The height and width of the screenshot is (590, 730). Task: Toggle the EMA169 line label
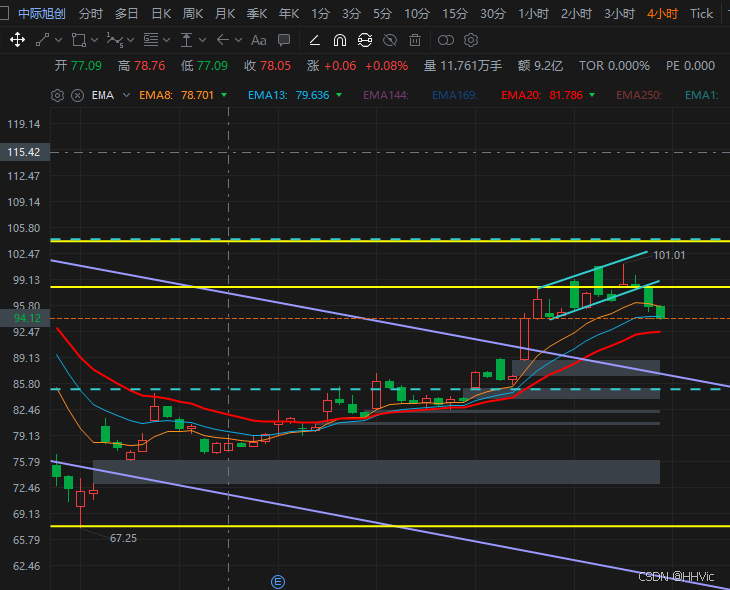(x=454, y=95)
